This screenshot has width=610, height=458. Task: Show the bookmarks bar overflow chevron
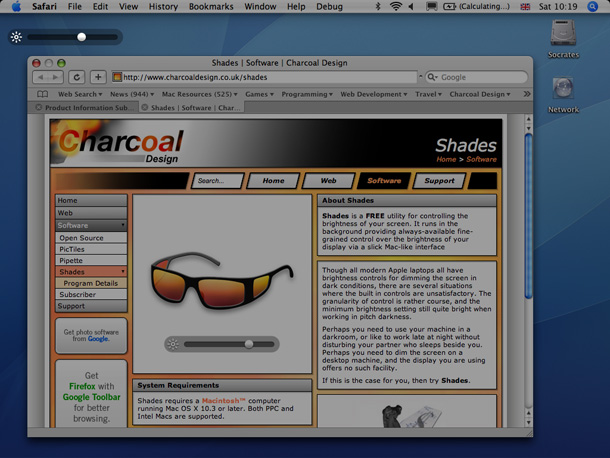tap(527, 94)
